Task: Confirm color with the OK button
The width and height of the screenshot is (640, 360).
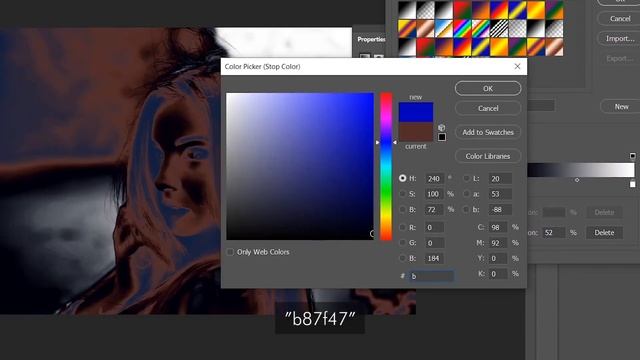Action: [488, 88]
